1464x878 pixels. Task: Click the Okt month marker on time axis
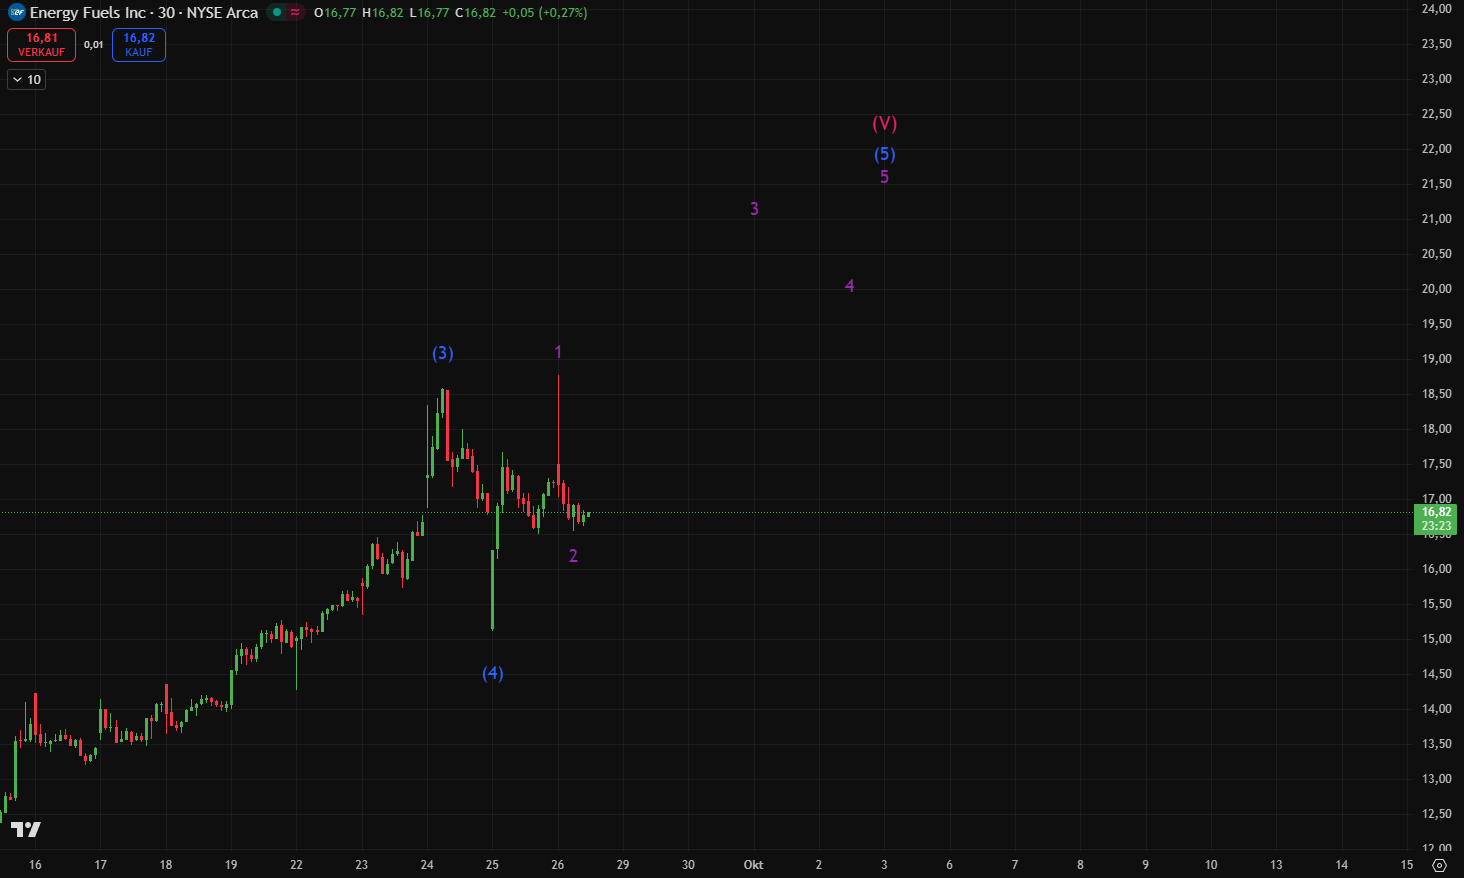point(753,865)
